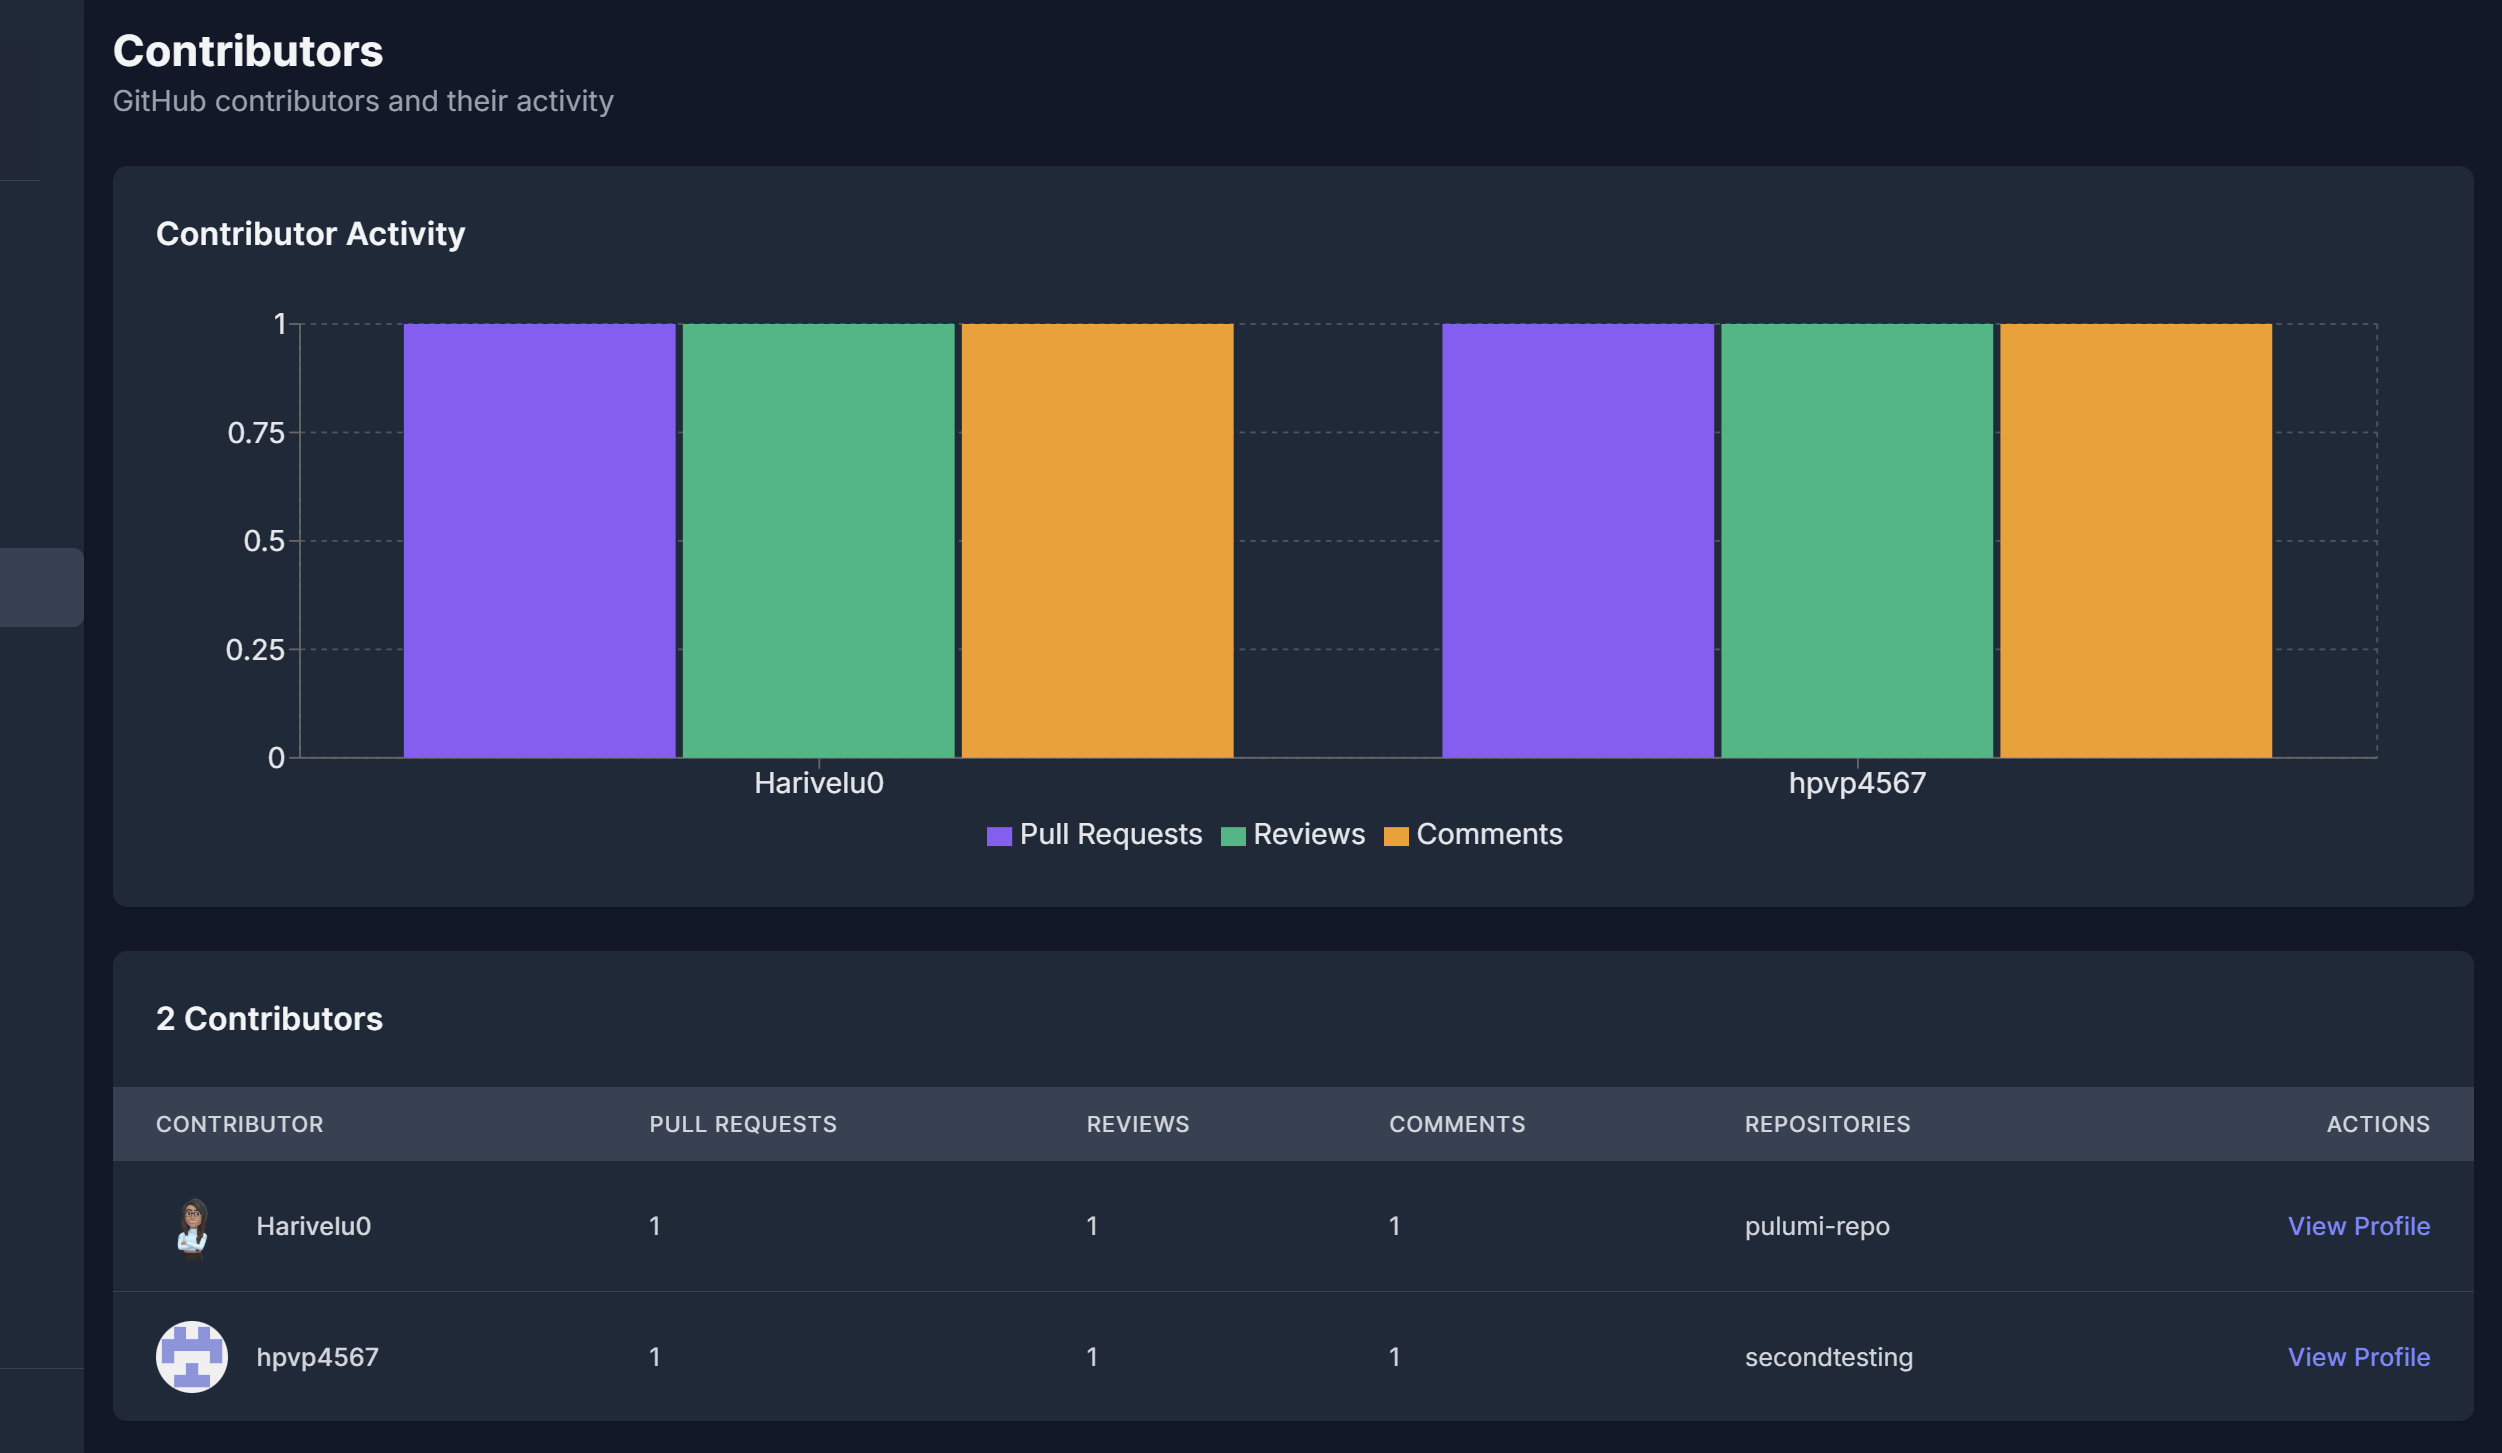Select Harivelu0 purple Pull Requests bar

(x=540, y=540)
